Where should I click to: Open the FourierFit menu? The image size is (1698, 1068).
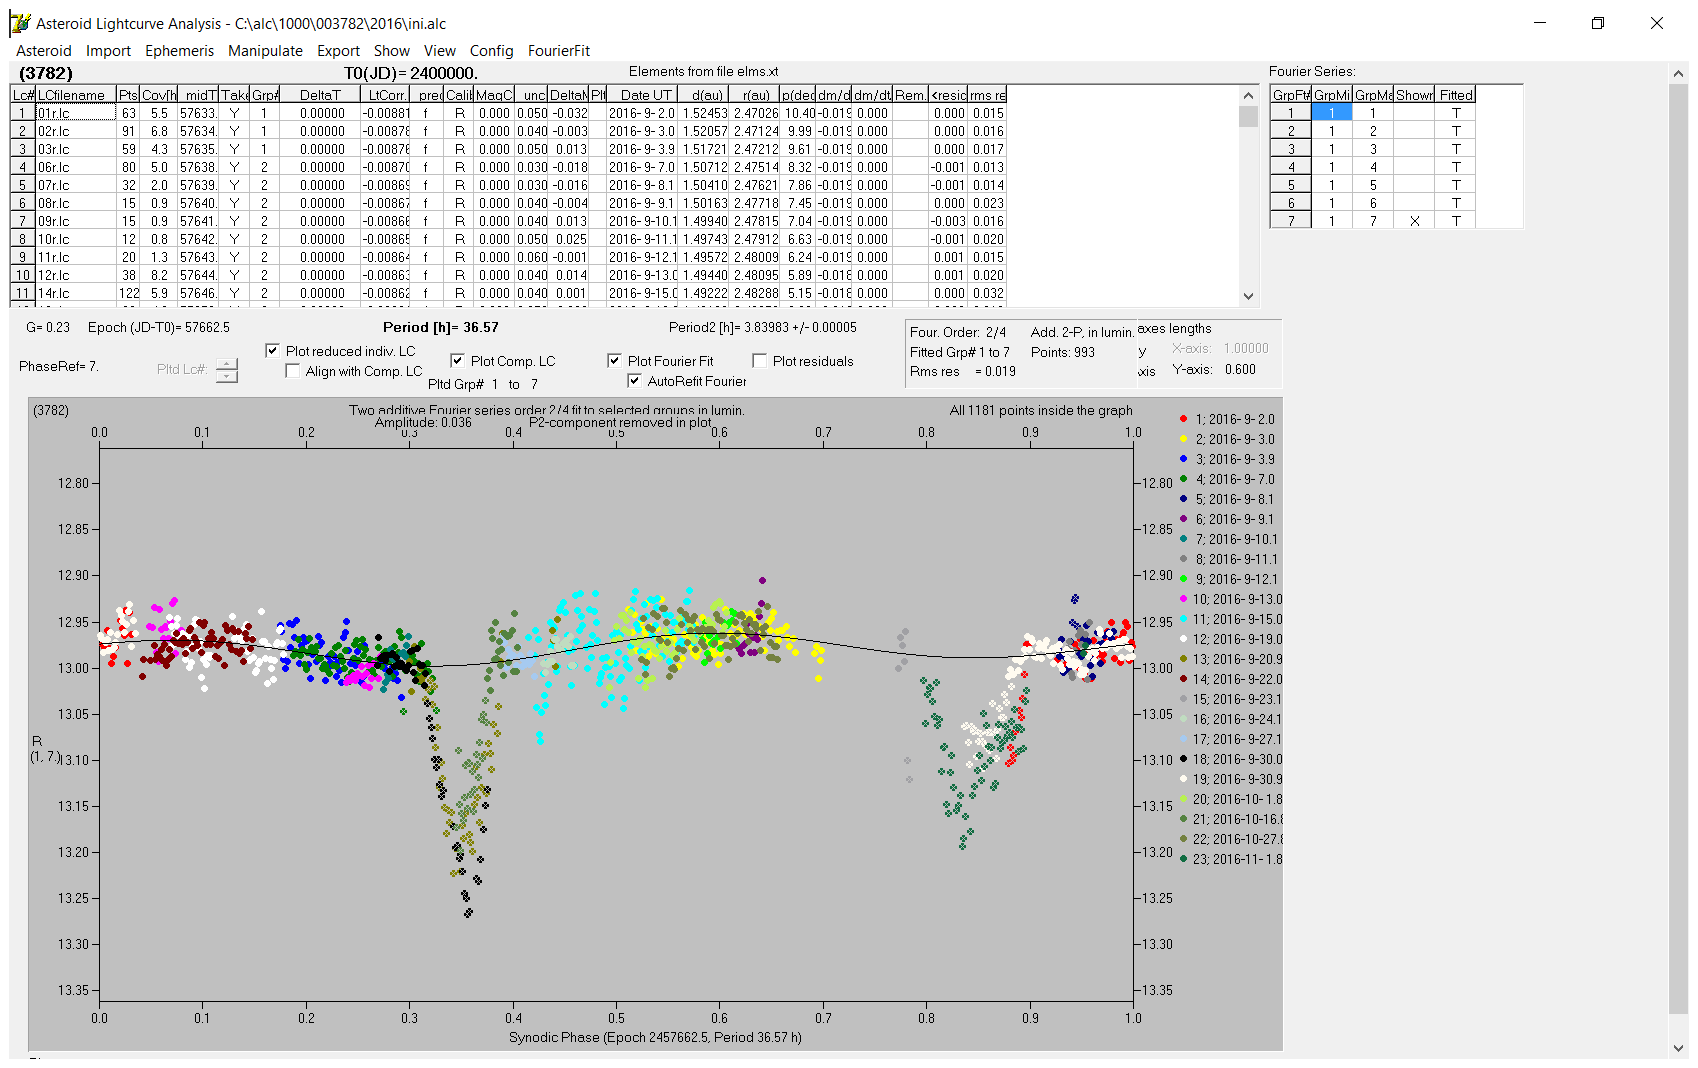point(559,51)
